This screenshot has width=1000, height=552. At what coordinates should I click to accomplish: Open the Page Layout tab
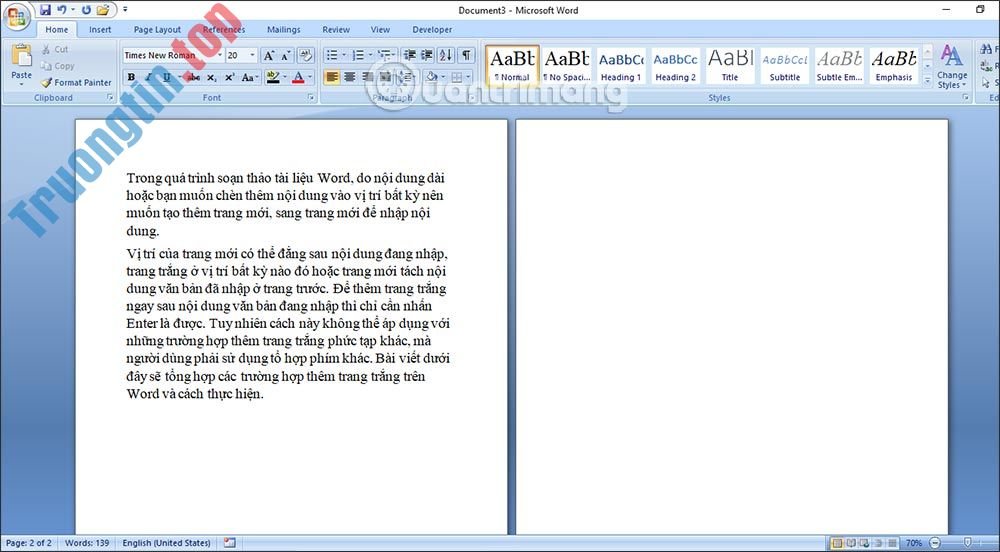[x=157, y=30]
